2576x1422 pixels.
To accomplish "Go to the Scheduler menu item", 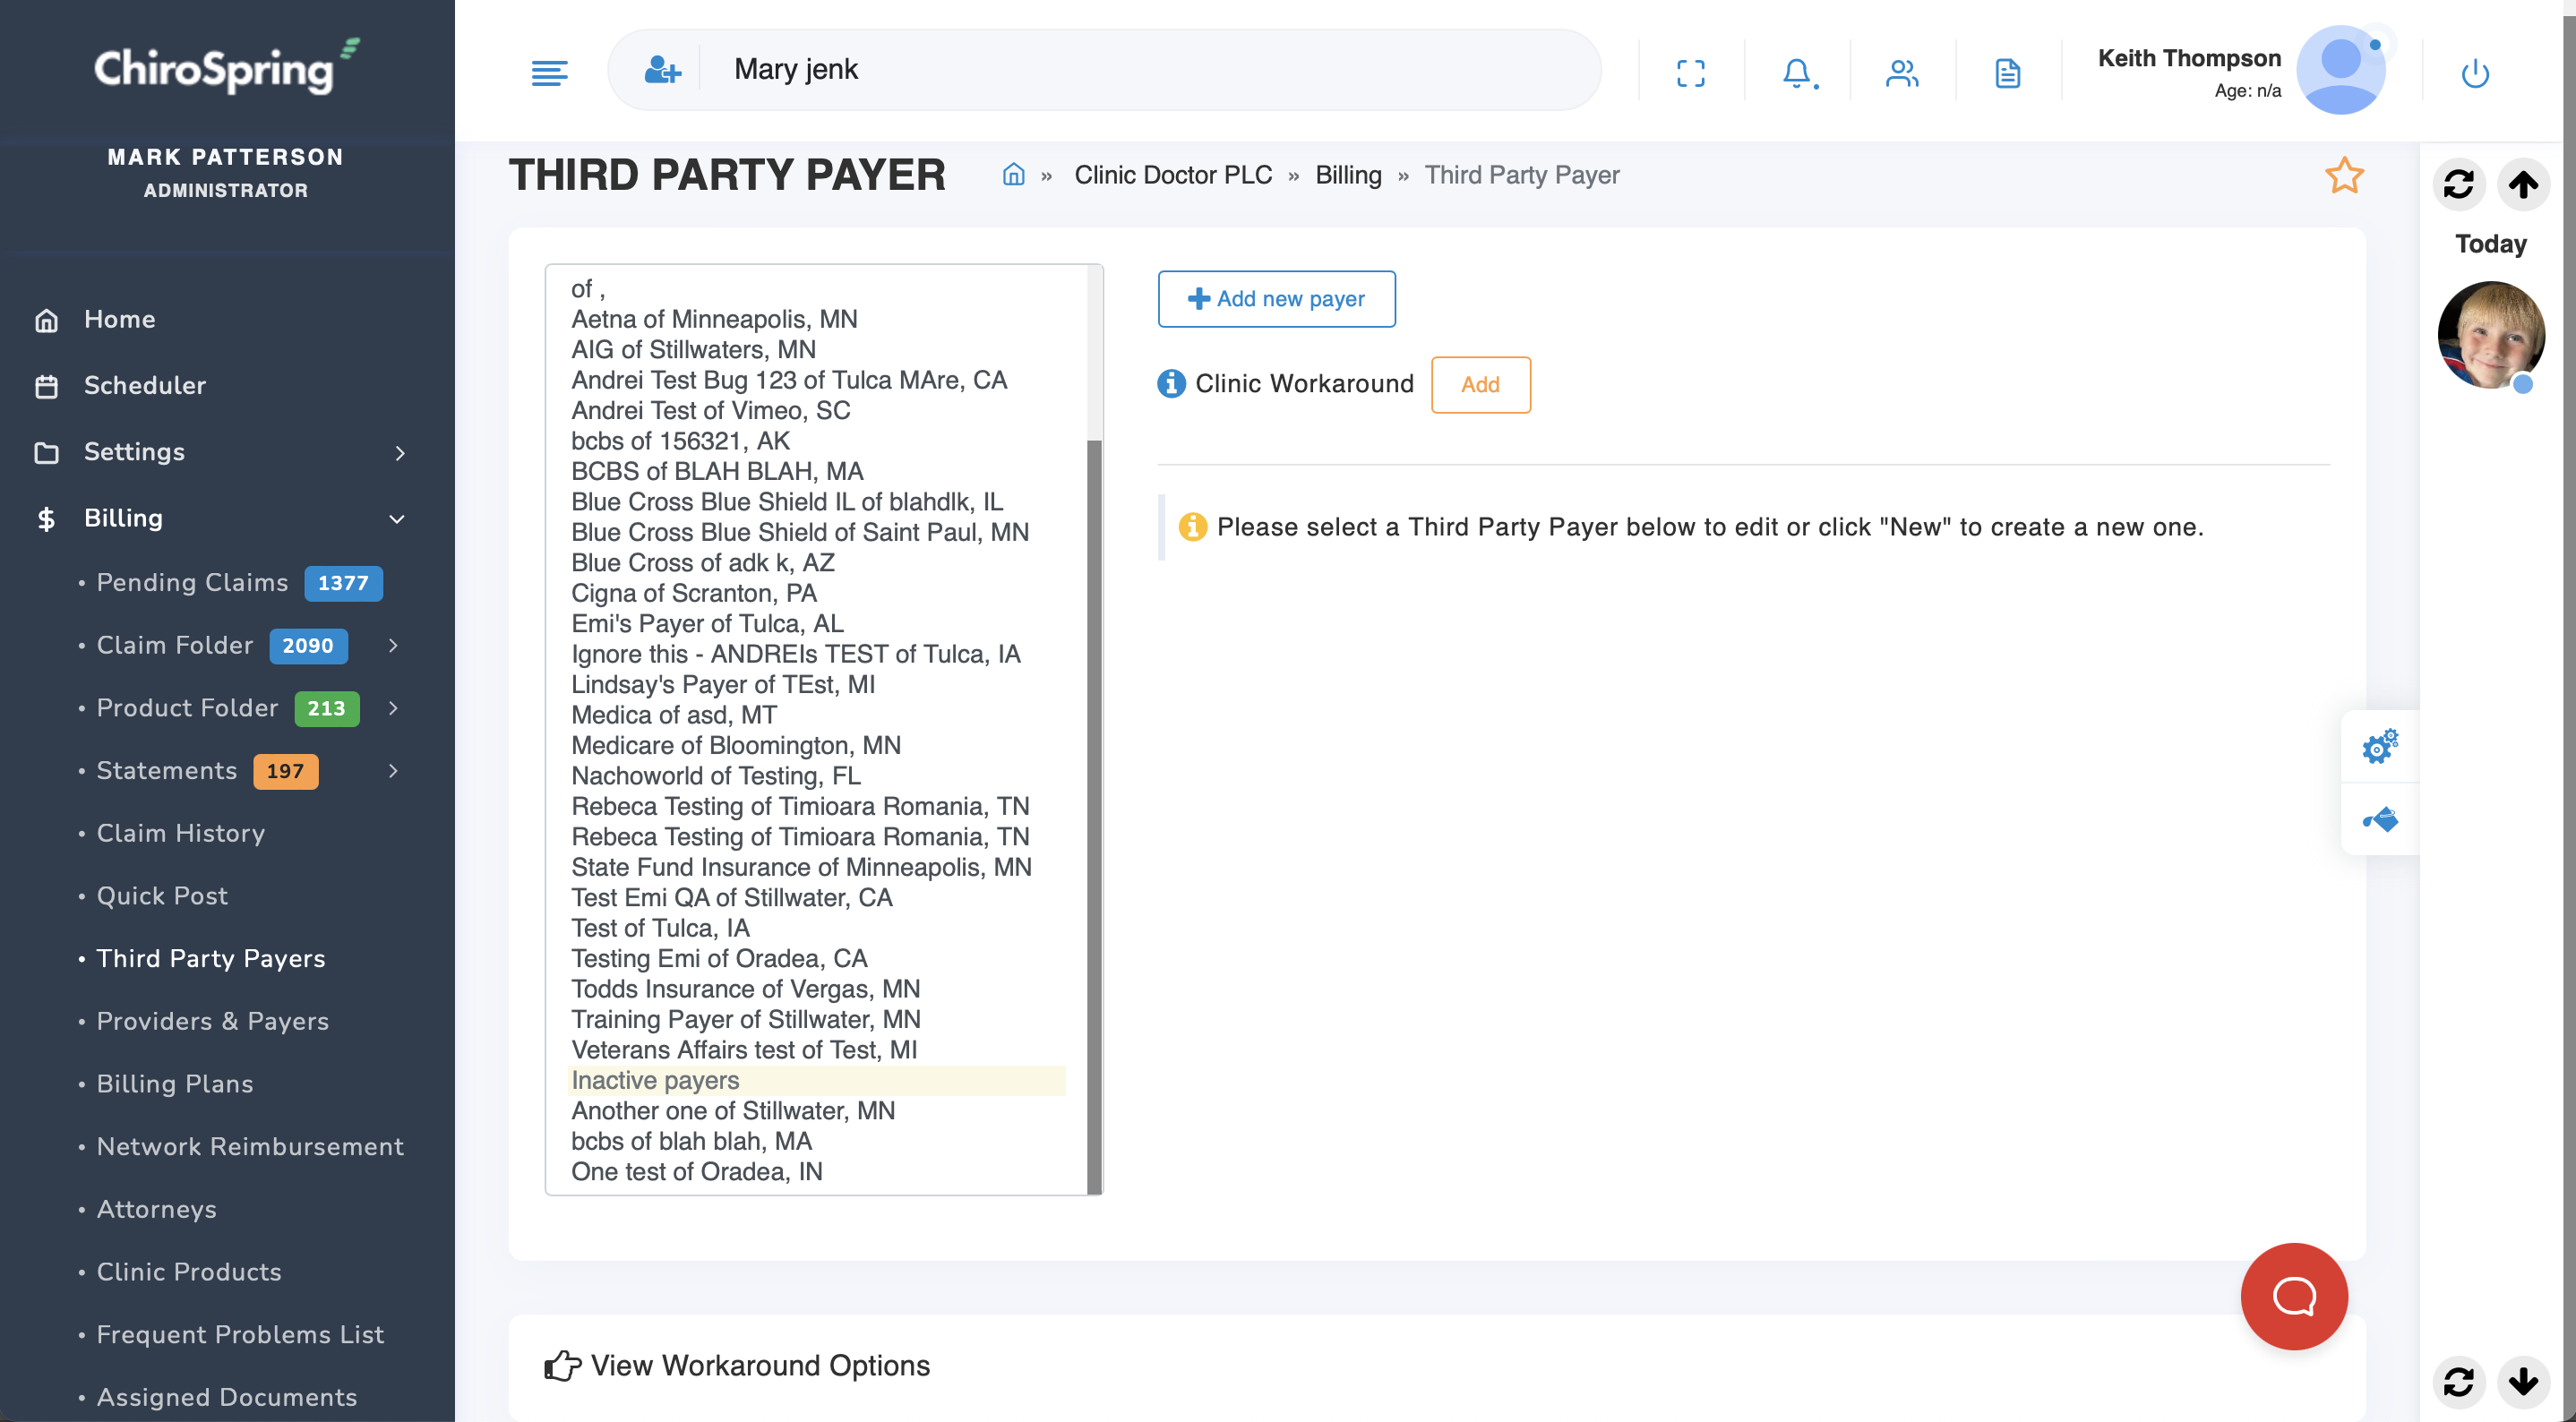I will pyautogui.click(x=145, y=386).
